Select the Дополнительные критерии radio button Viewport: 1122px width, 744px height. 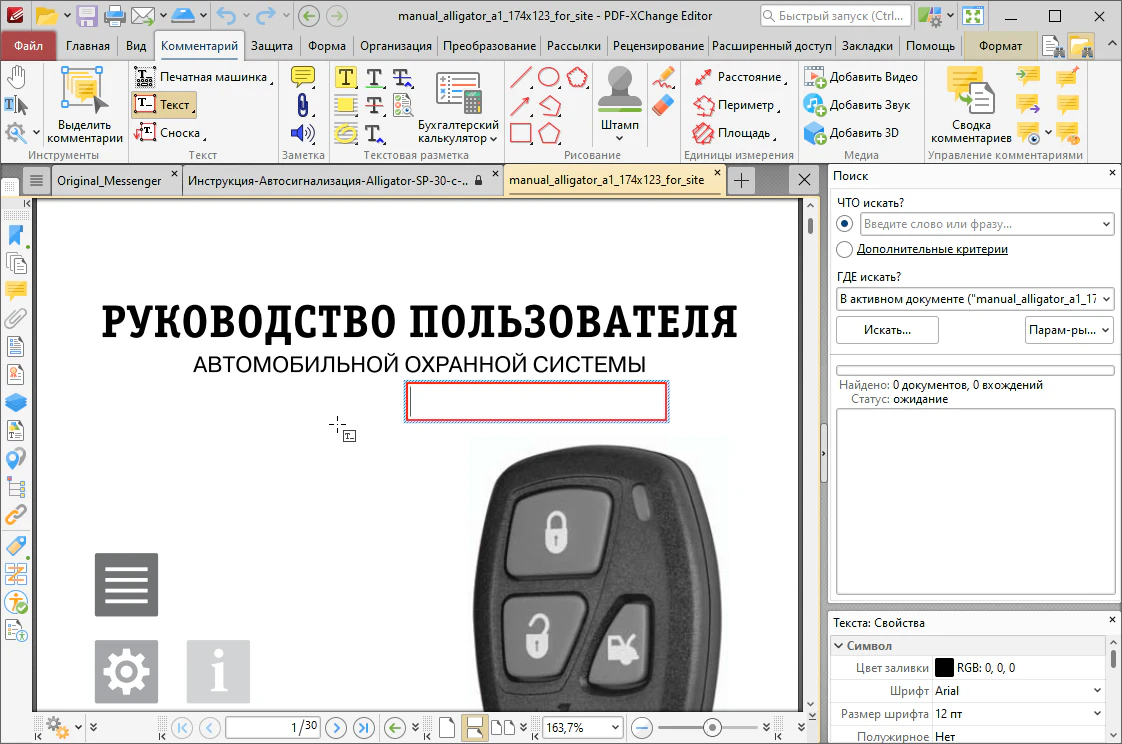pos(845,249)
